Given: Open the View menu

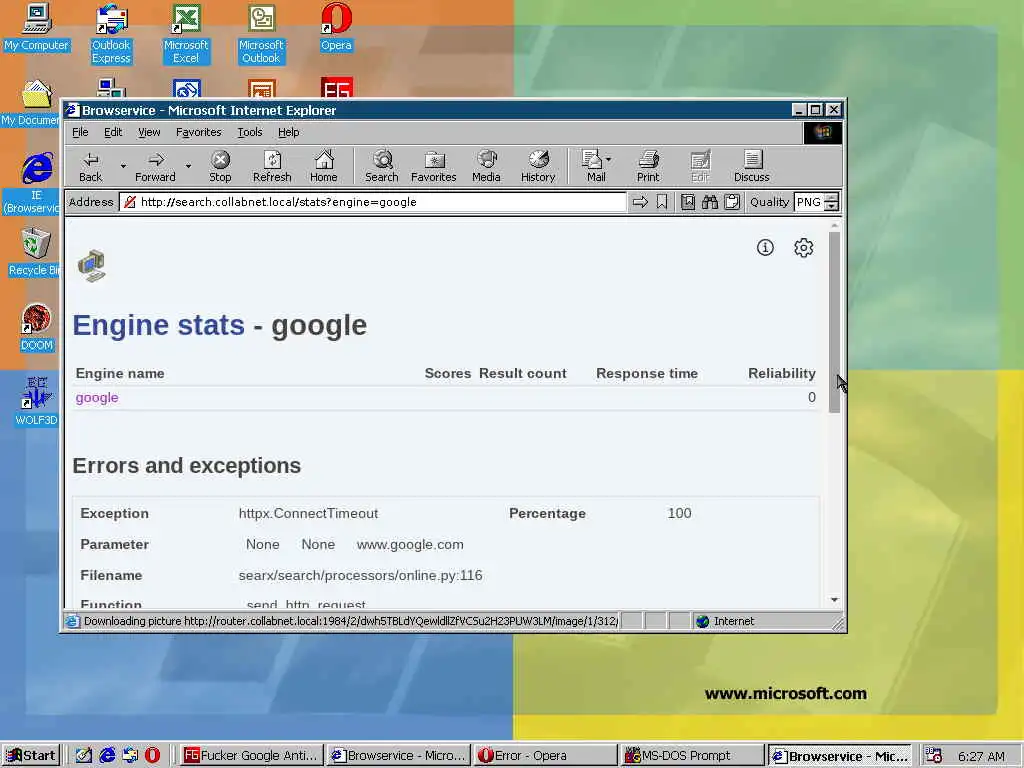Looking at the screenshot, I should [x=149, y=133].
